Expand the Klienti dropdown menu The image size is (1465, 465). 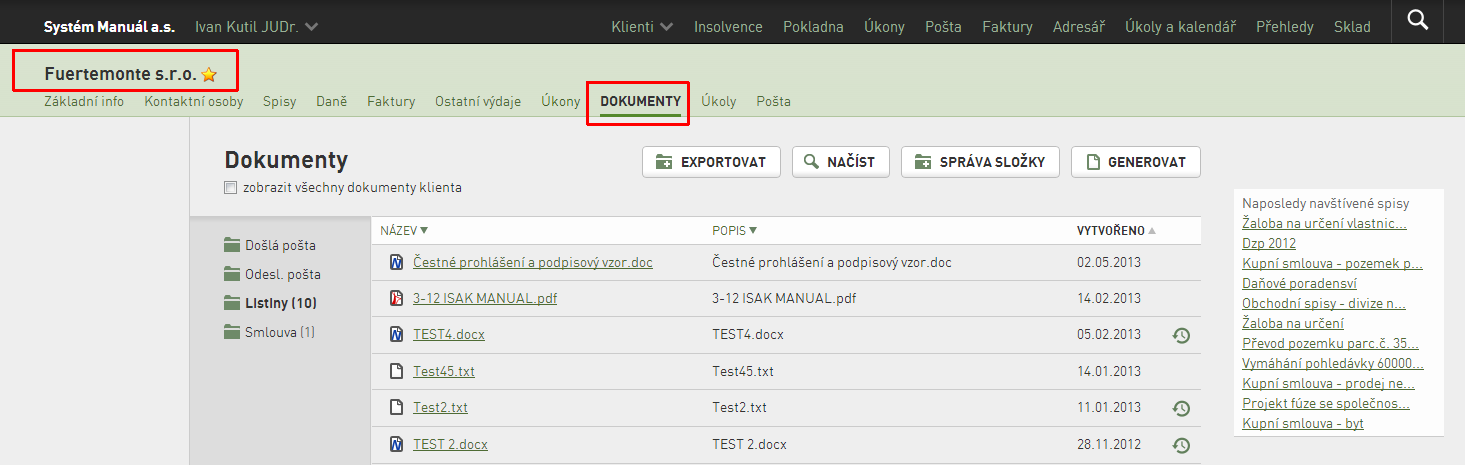pyautogui.click(x=642, y=27)
